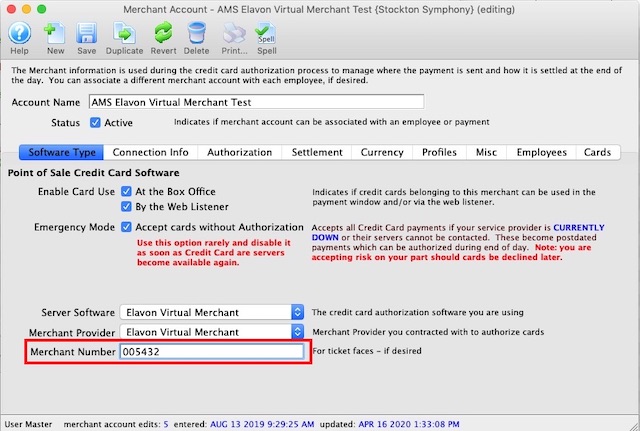Zoom the window with the green button
The width and height of the screenshot is (640, 431).
pos(42,9)
